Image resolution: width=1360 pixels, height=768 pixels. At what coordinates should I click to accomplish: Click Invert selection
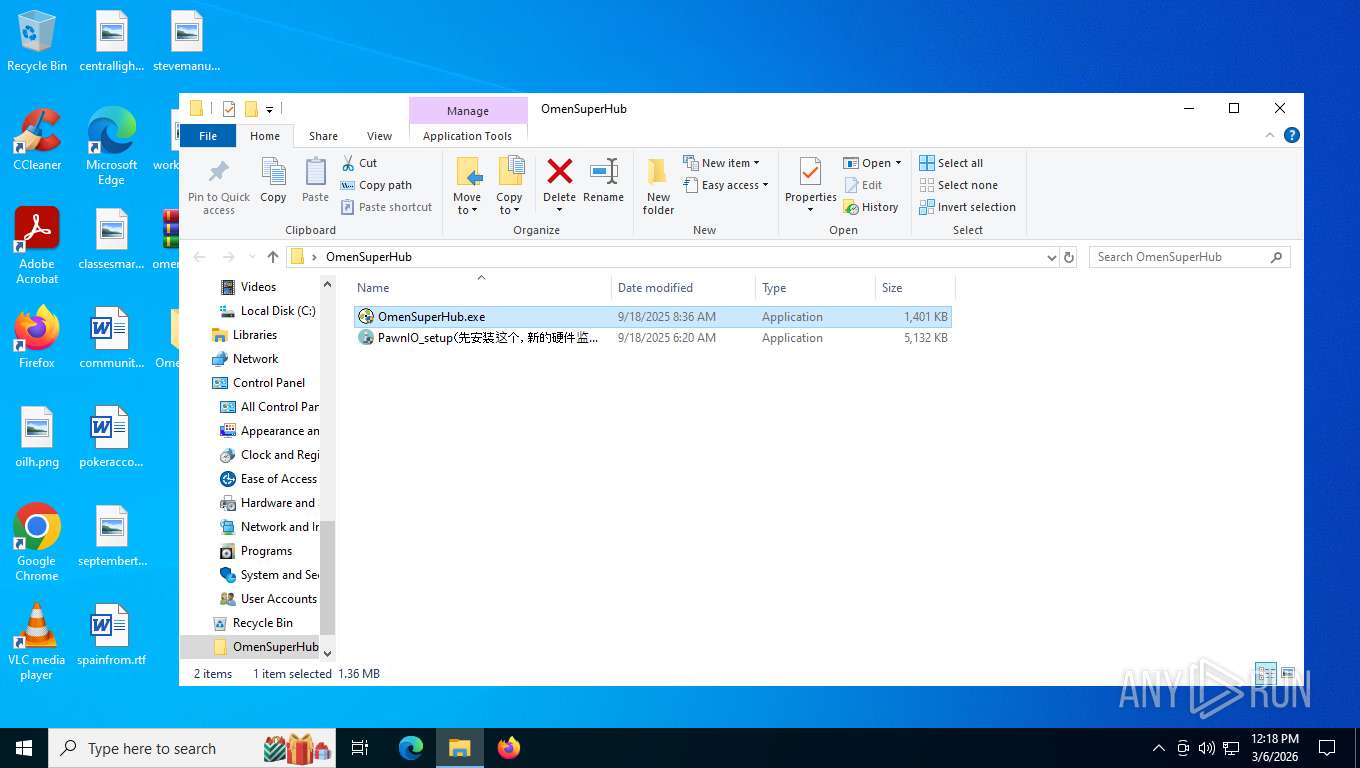[967, 207]
